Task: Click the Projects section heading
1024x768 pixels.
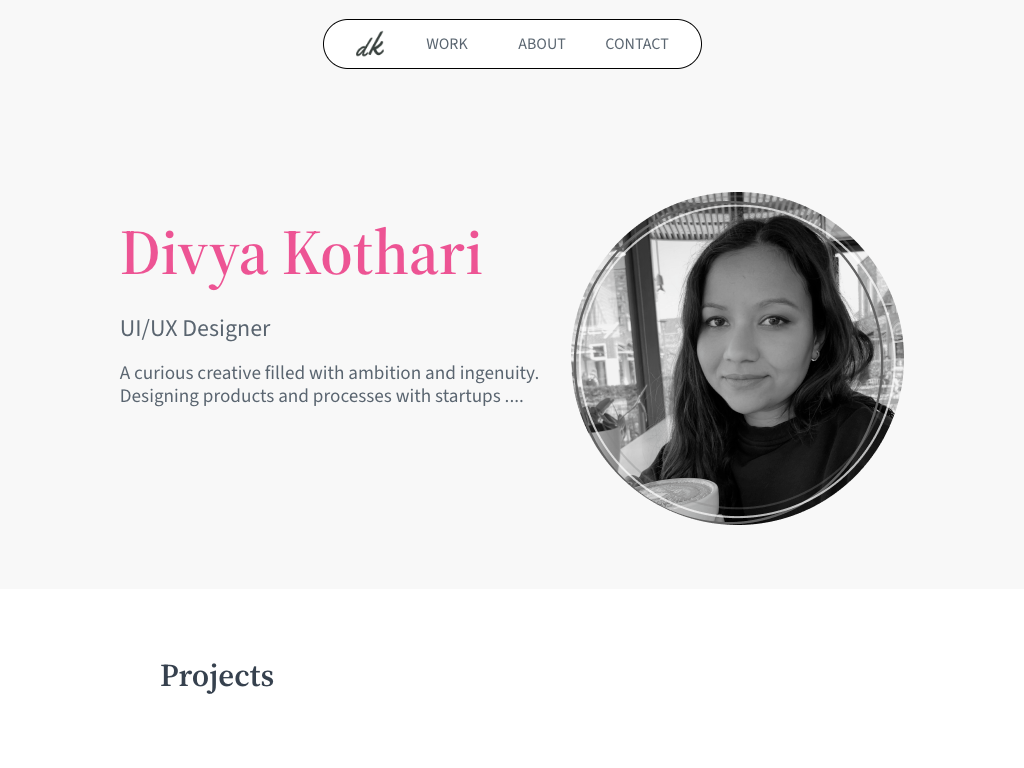Action: 217,676
